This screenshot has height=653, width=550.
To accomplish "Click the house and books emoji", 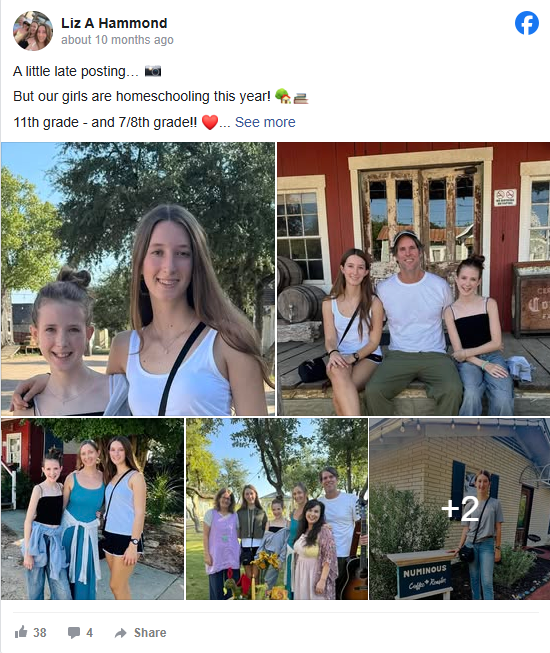I will [x=291, y=96].
